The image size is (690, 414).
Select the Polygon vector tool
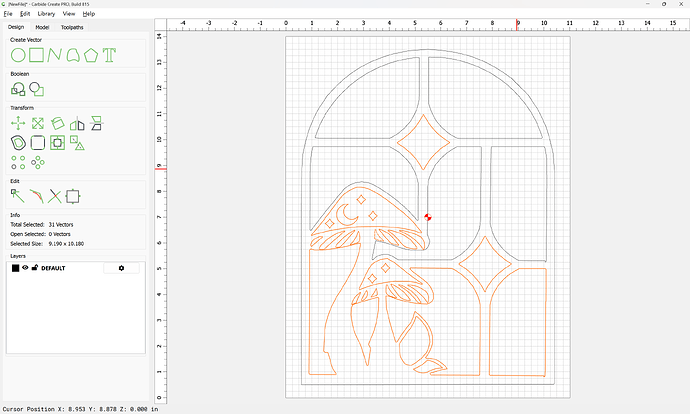click(91, 55)
